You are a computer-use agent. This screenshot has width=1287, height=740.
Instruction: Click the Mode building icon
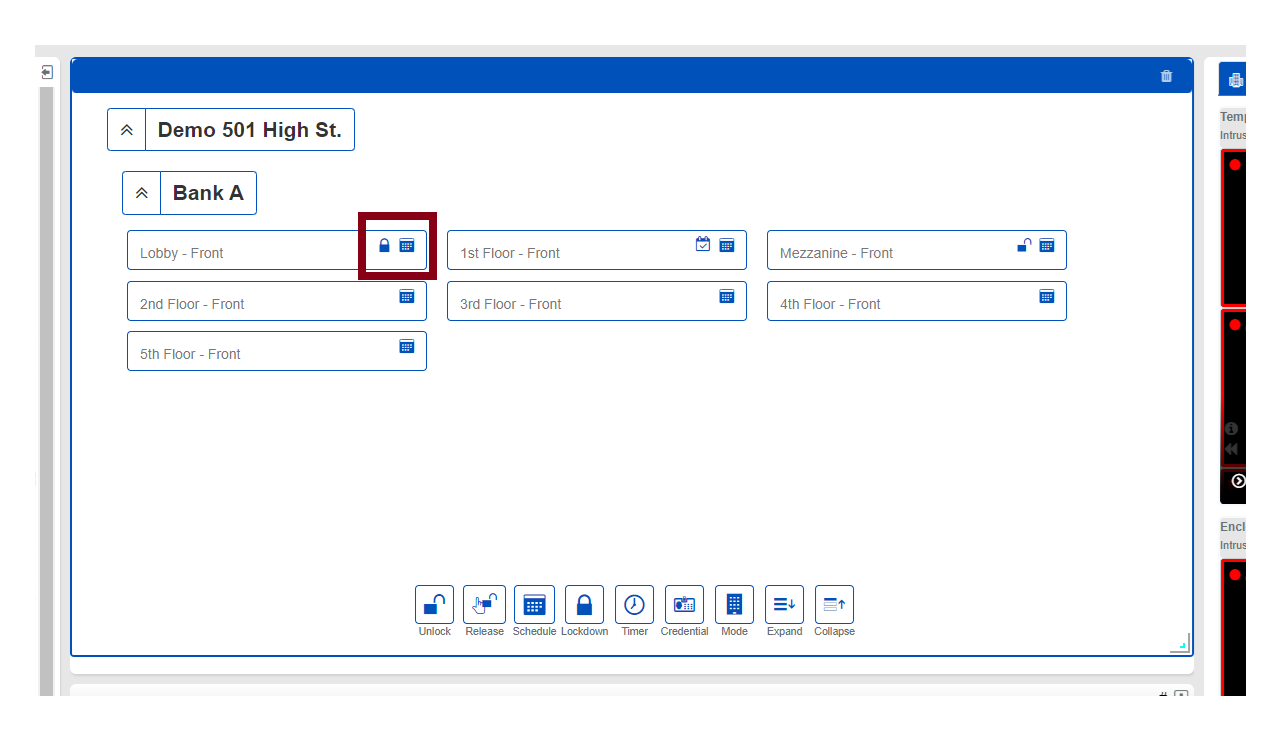pyautogui.click(x=734, y=605)
